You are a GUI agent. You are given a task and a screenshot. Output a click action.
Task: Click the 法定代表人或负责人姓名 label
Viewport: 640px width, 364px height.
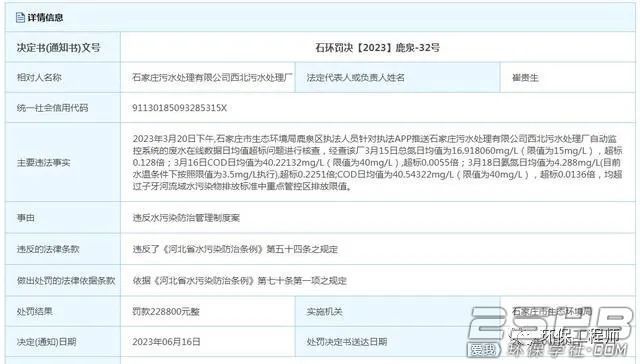[356, 78]
